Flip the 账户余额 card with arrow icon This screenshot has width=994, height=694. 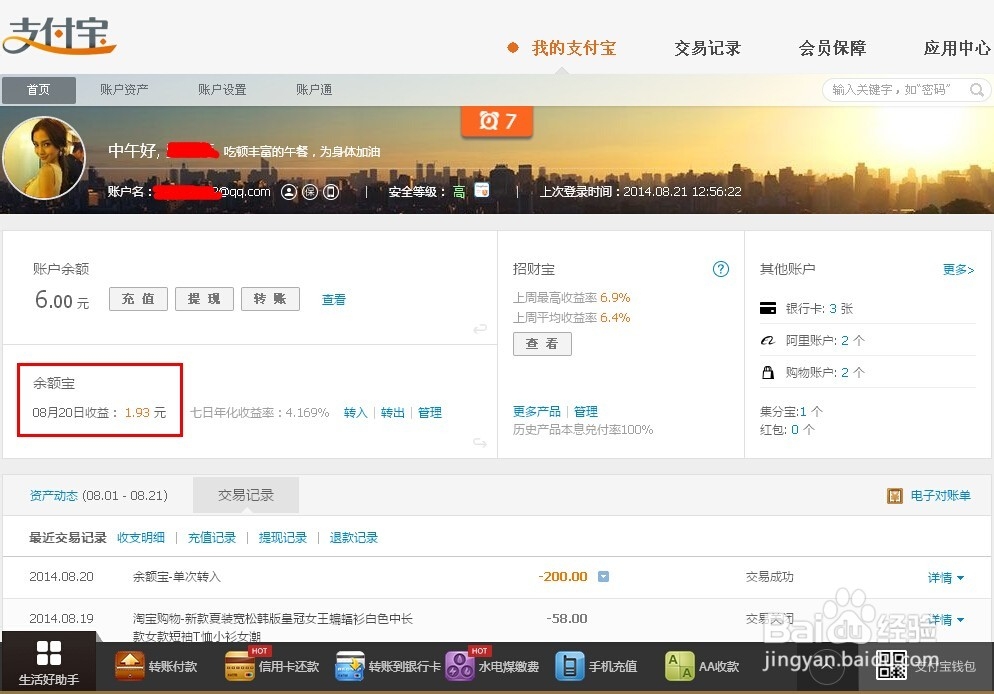[x=480, y=328]
